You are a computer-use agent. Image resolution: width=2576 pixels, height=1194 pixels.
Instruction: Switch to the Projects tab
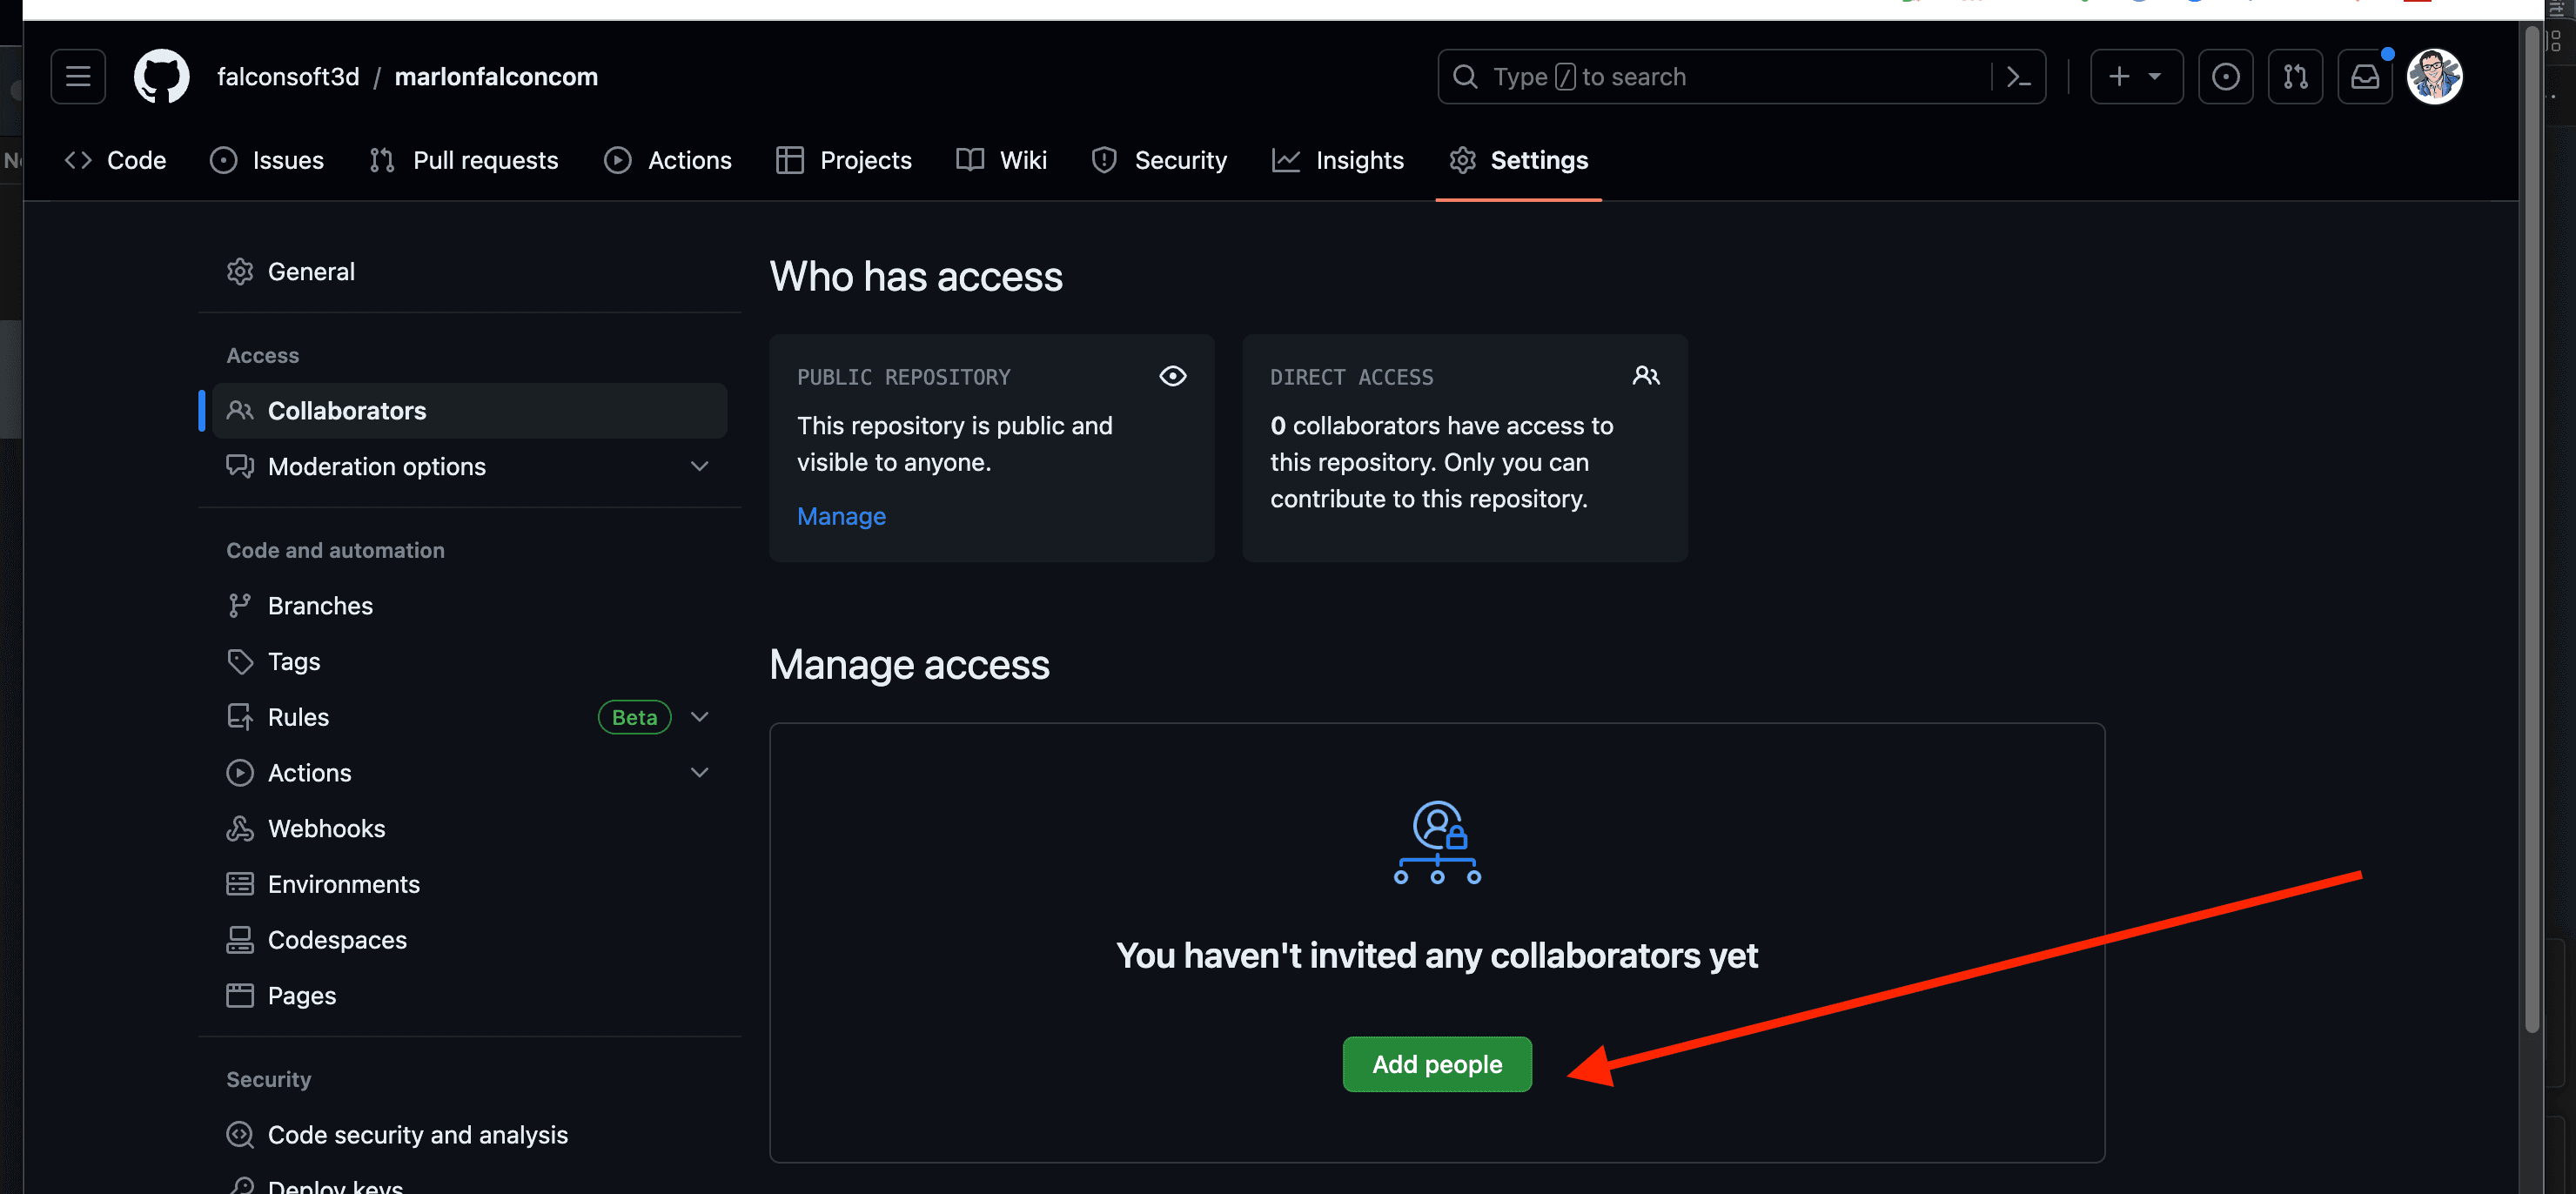[x=844, y=160]
